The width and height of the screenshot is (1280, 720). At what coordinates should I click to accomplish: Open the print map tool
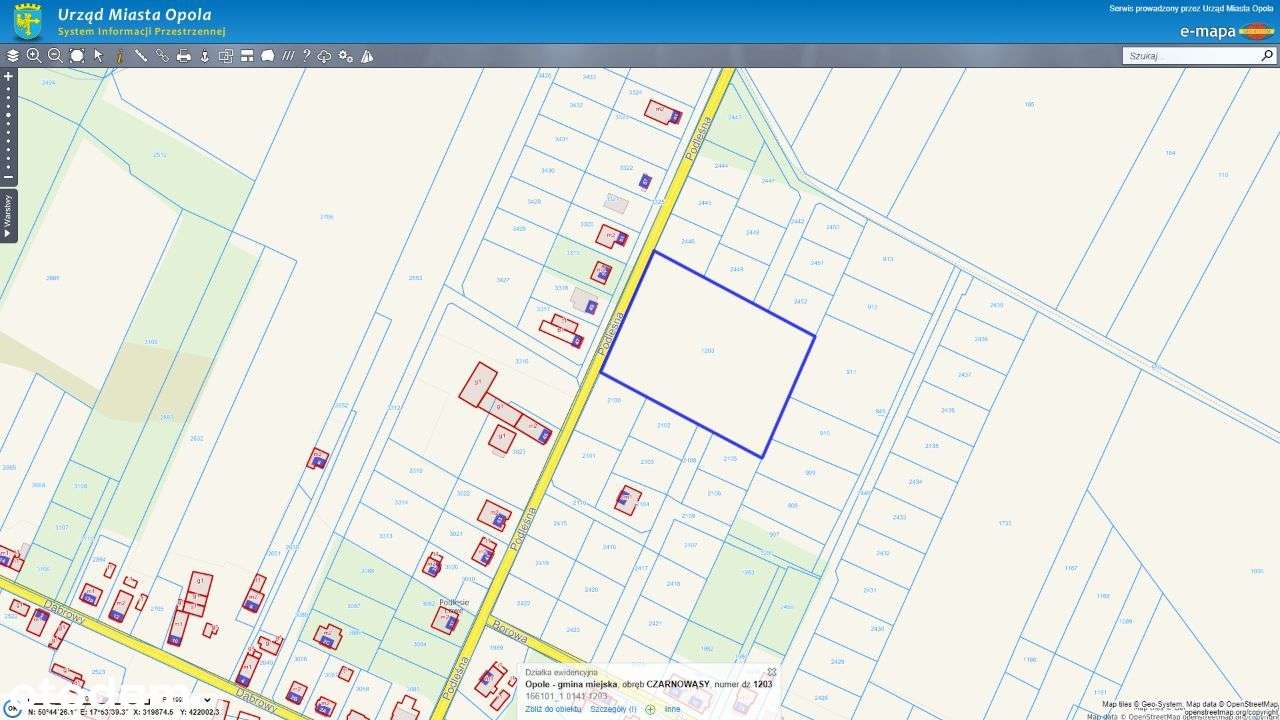click(184, 56)
